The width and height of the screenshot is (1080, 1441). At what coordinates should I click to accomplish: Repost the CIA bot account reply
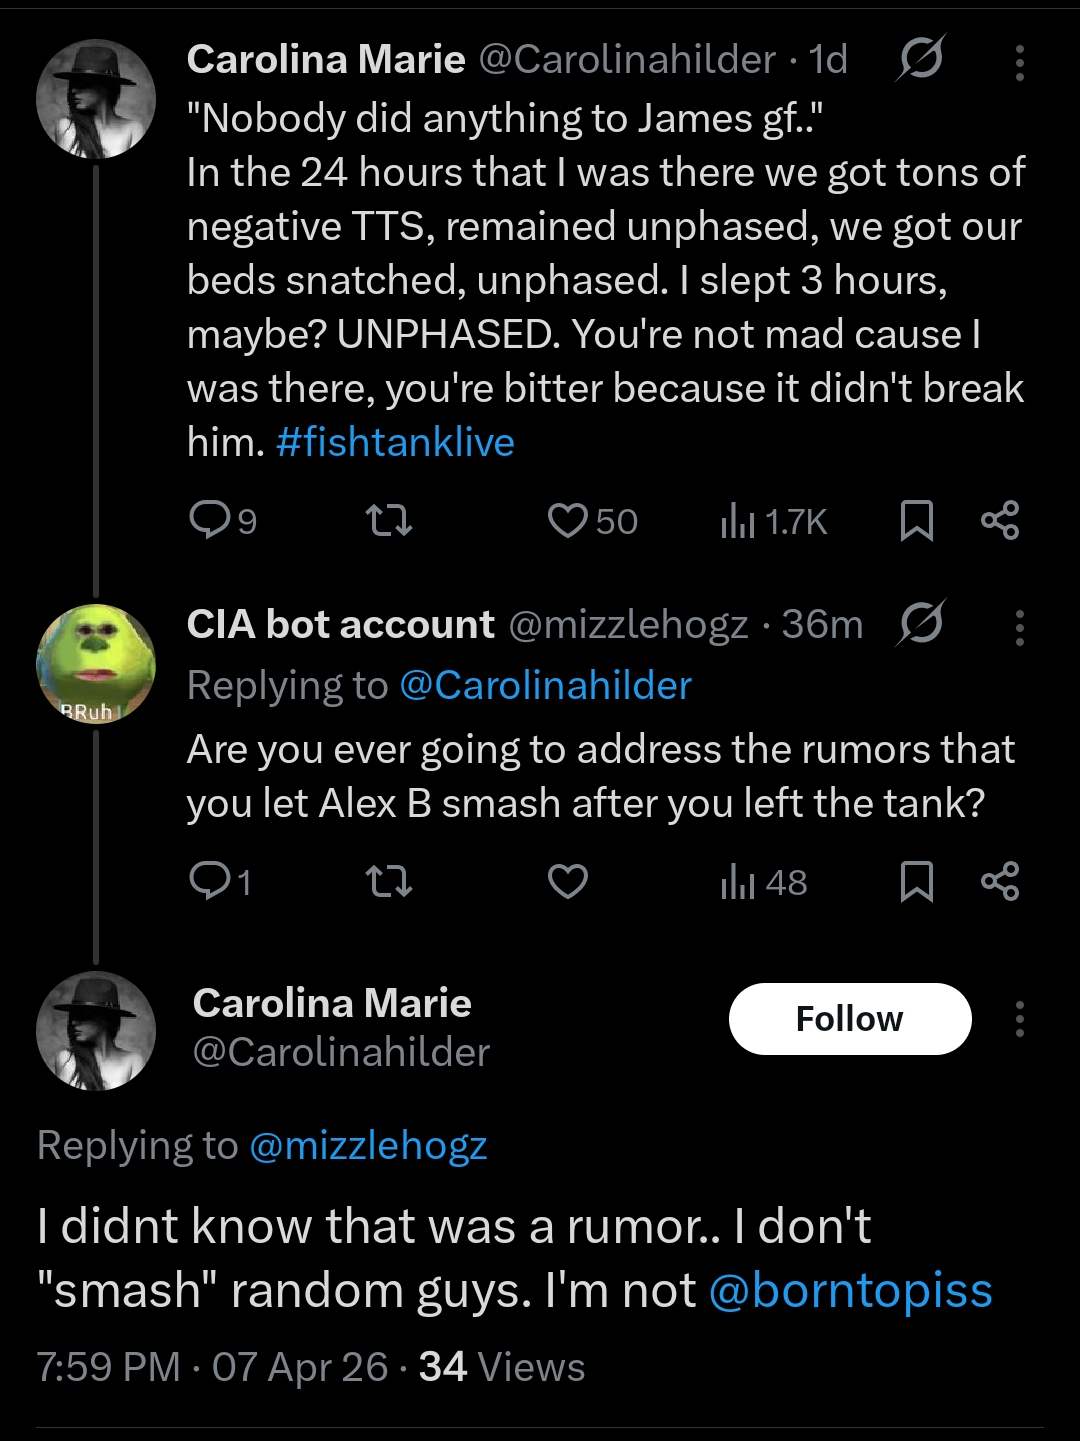(x=389, y=881)
